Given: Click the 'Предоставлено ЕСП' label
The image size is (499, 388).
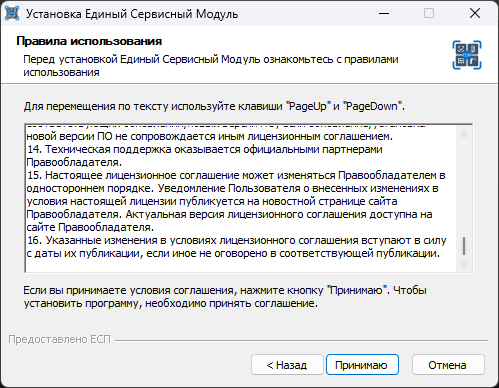Looking at the screenshot, I should point(59,339).
